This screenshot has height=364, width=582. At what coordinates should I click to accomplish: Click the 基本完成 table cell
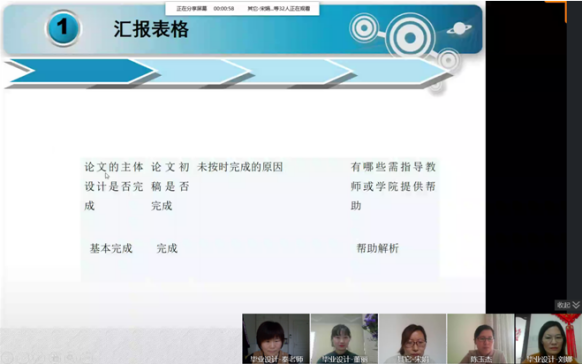[111, 248]
